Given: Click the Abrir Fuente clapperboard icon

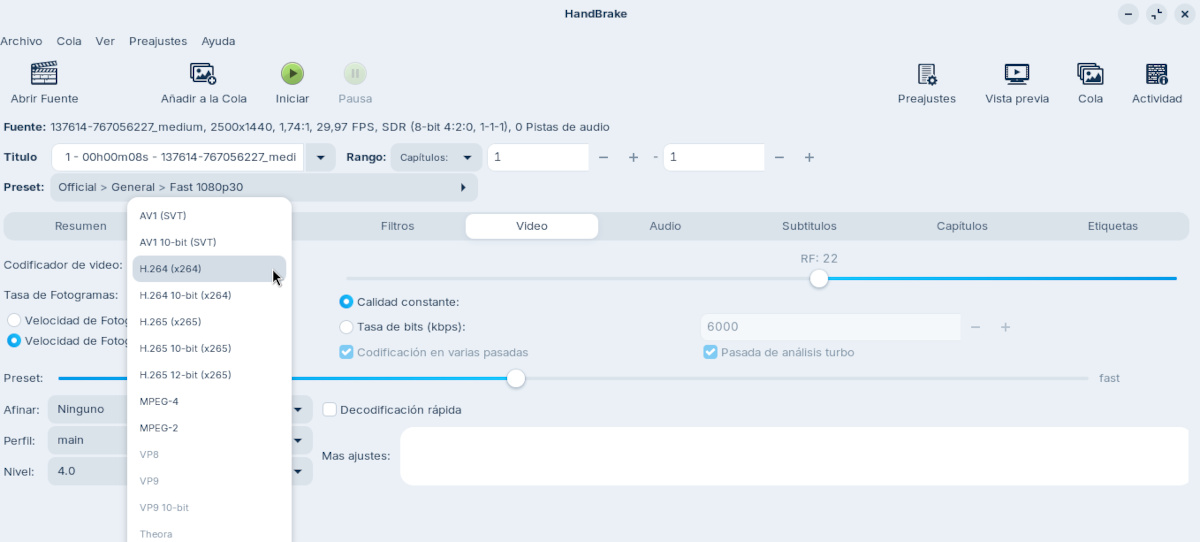Looking at the screenshot, I should coord(44,73).
